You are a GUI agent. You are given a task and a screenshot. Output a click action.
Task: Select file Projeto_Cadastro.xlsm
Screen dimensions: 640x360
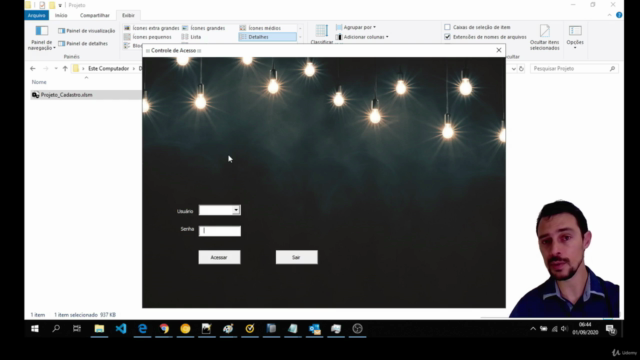pos(66,95)
